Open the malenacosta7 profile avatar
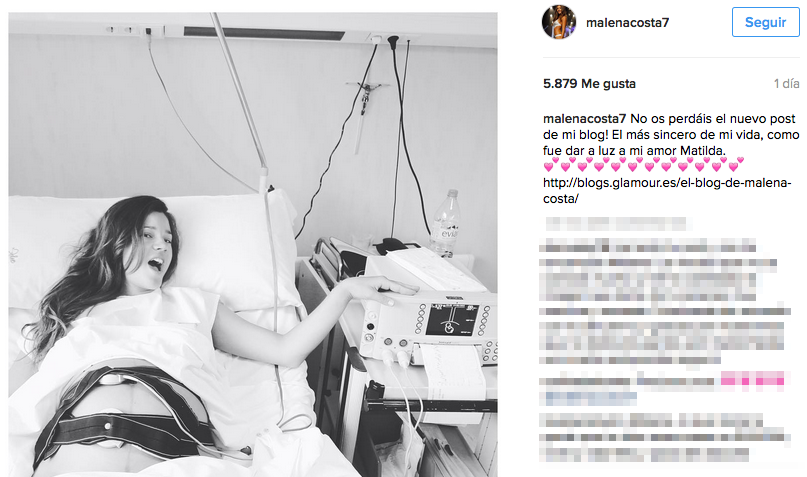Image resolution: width=807 pixels, height=477 pixels. 559,23
